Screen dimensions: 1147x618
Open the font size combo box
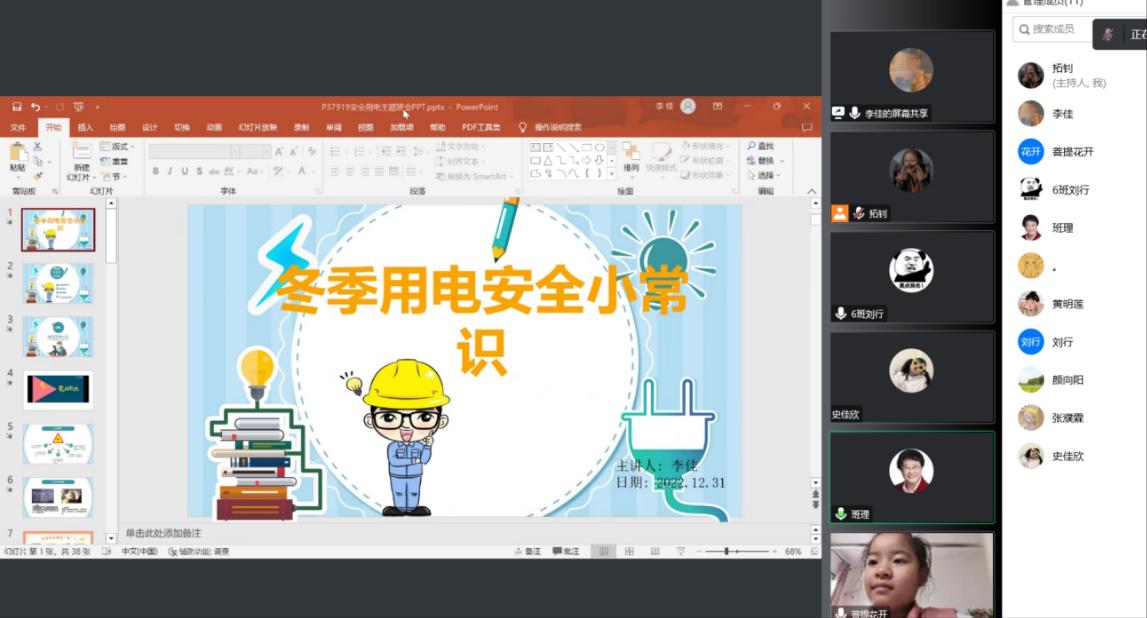pos(256,151)
